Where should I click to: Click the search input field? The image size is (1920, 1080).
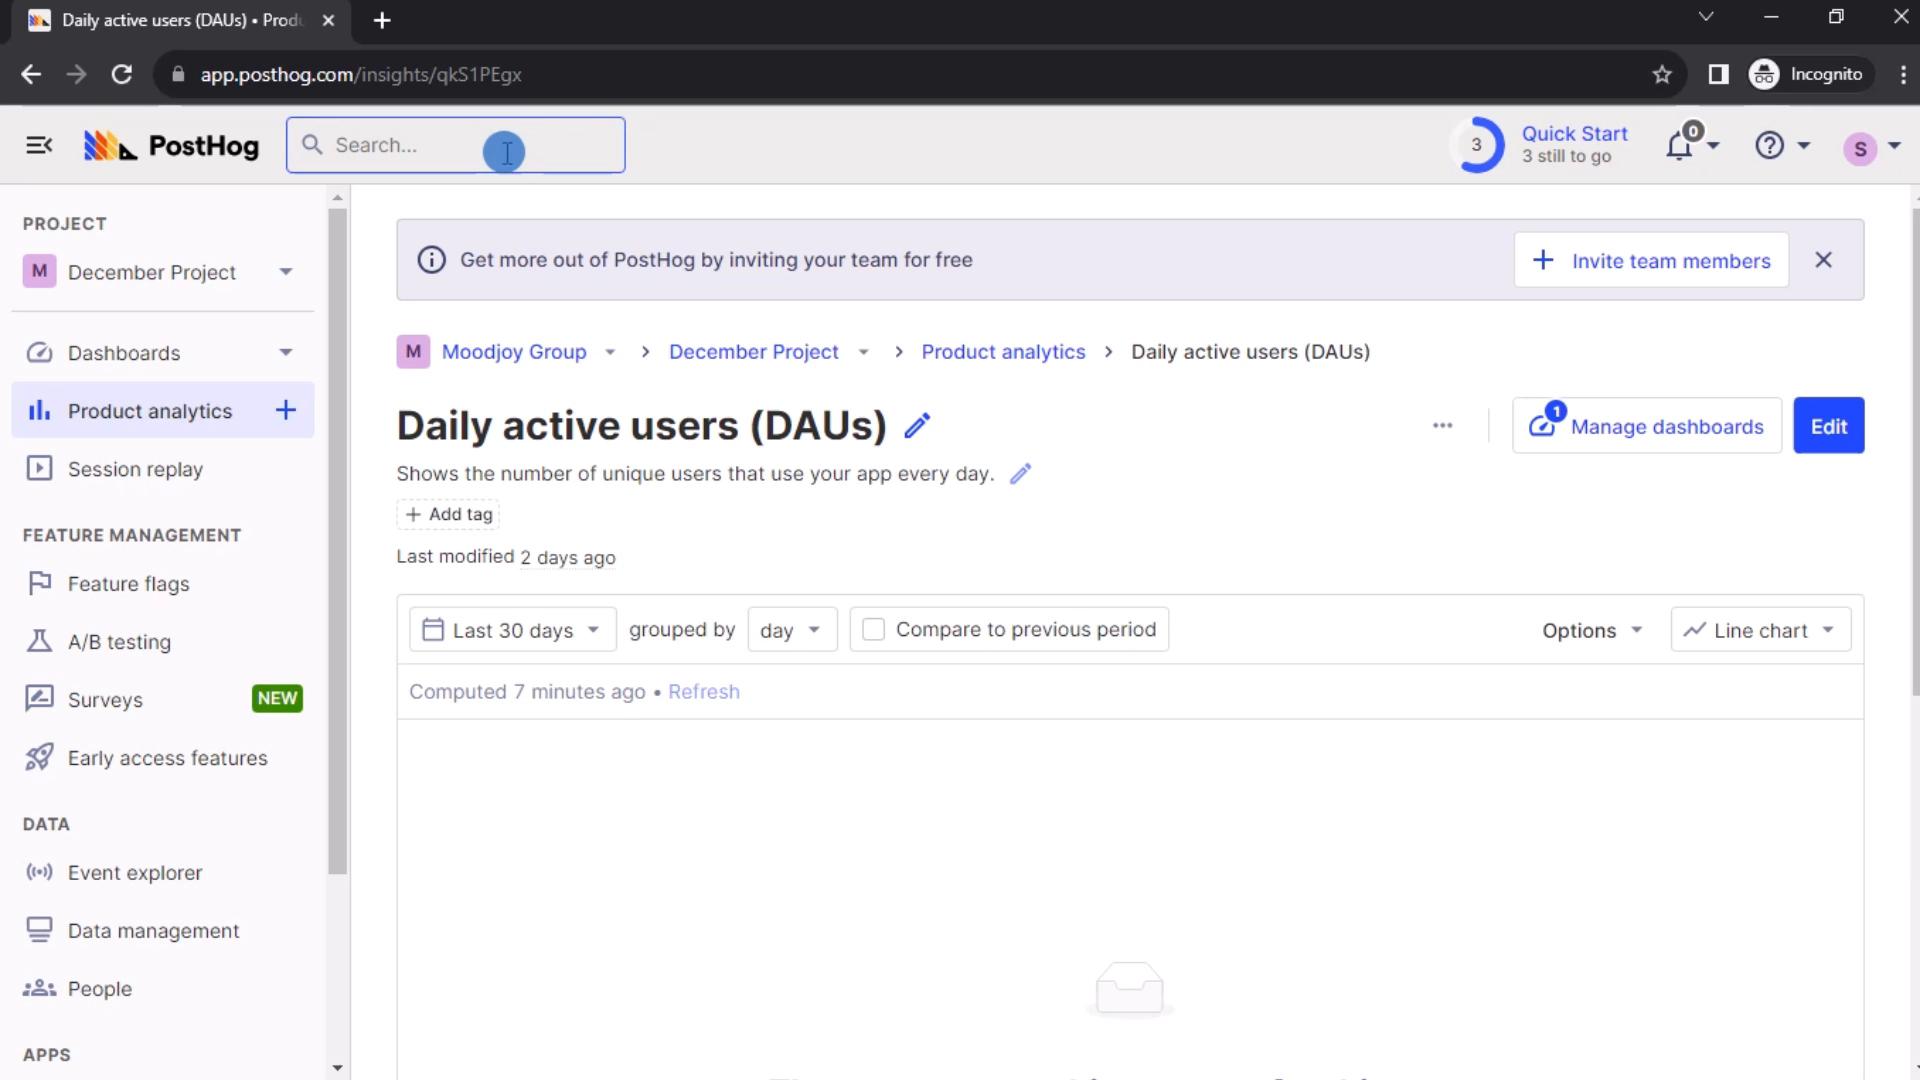point(455,145)
